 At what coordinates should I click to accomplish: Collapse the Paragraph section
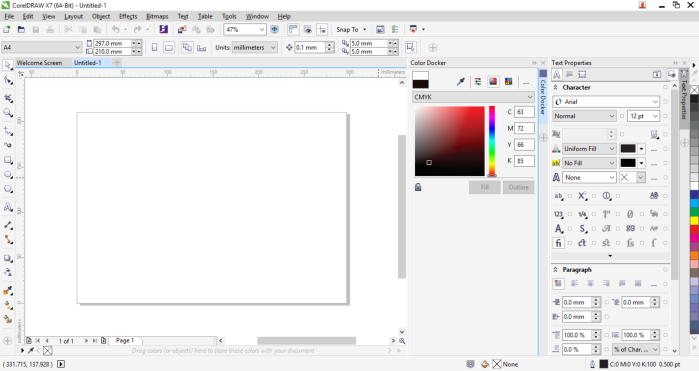pos(555,269)
